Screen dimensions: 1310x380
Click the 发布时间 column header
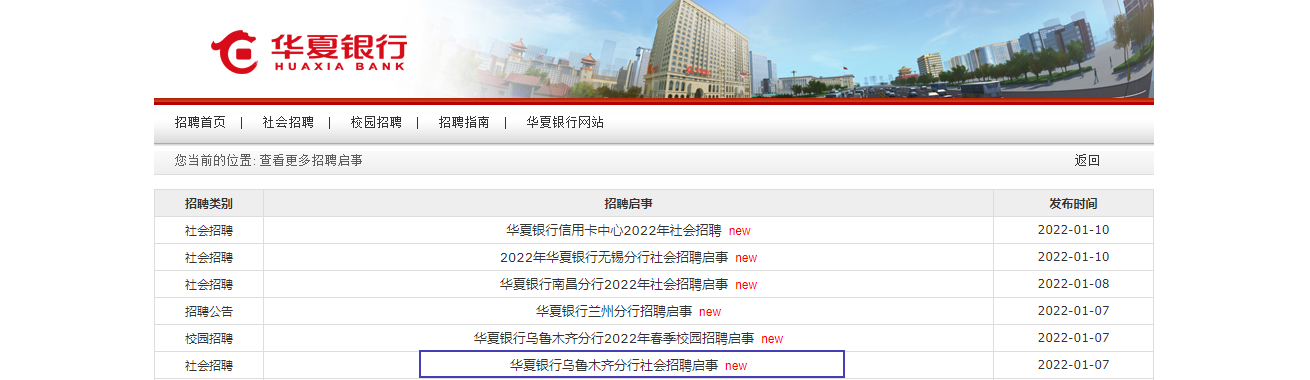point(1073,203)
